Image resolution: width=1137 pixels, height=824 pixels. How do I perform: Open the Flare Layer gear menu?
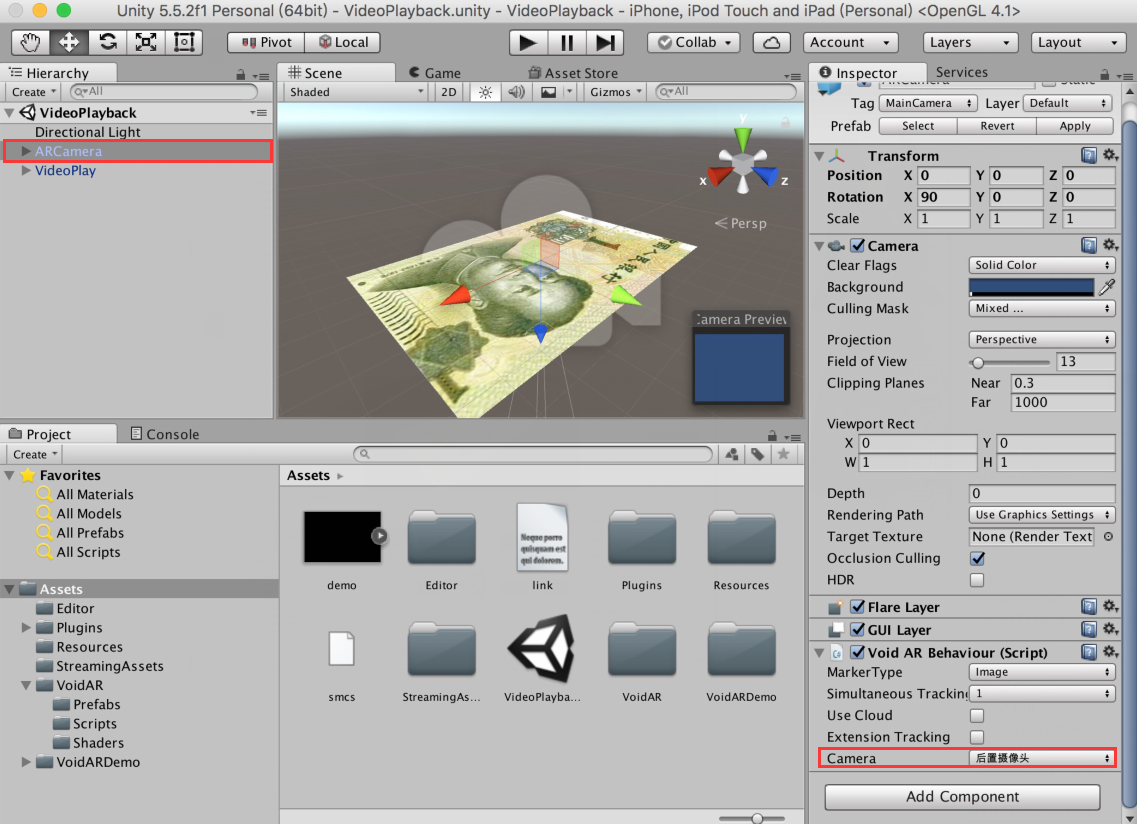click(1109, 606)
